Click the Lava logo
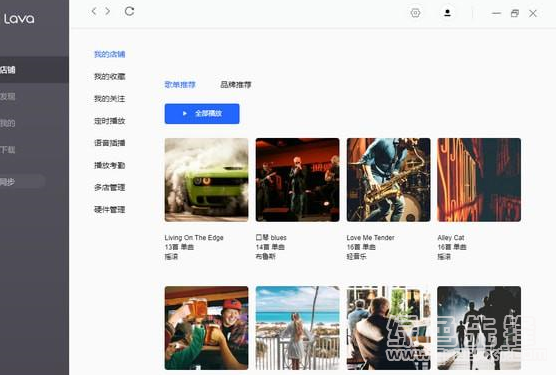 (x=19, y=19)
